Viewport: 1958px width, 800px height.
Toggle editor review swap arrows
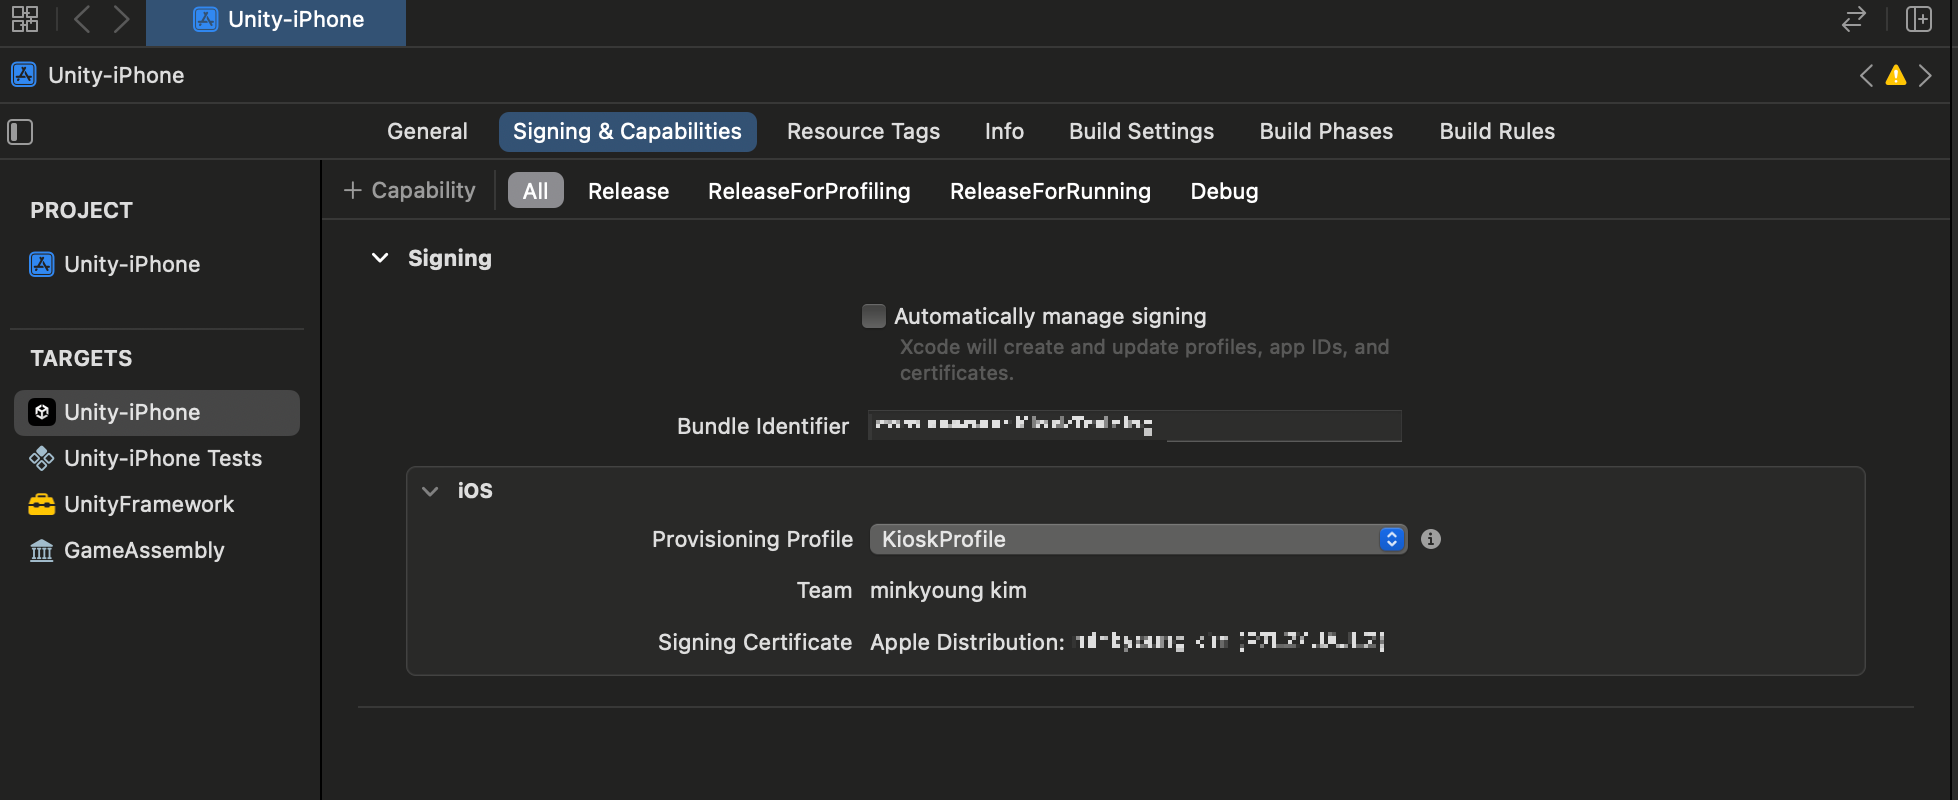[x=1853, y=19]
